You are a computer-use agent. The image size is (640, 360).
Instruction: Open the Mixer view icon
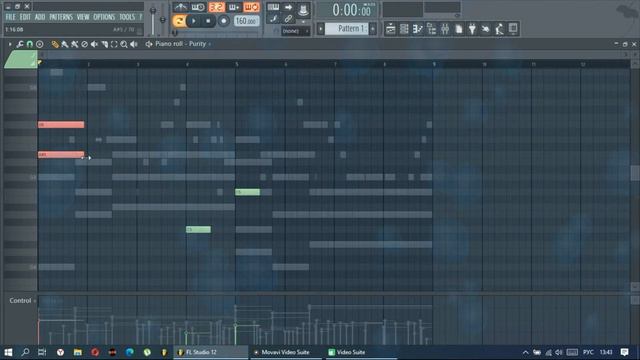tap(445, 29)
